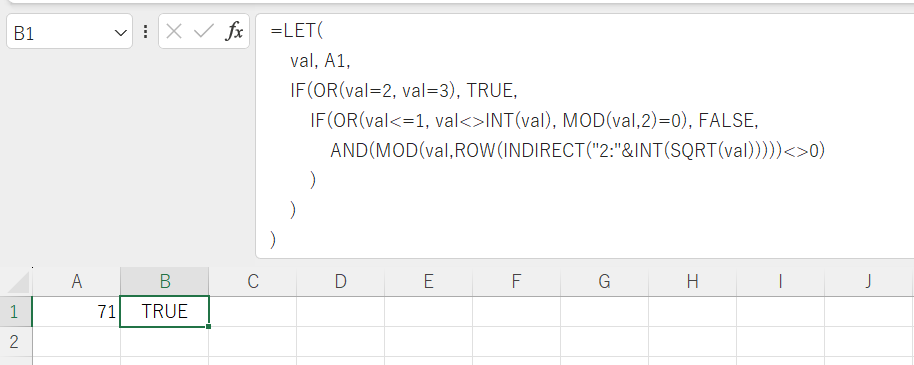Cancel formula entry with X icon
The image size is (914, 365).
174,31
